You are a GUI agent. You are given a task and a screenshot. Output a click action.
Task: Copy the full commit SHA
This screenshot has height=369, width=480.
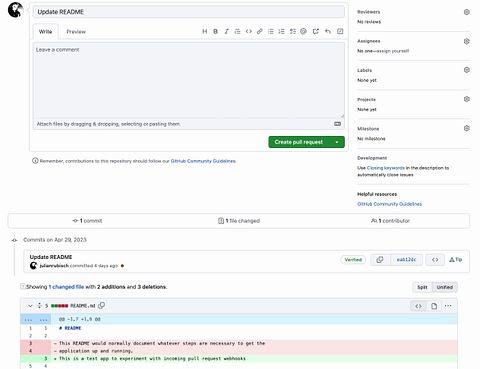(x=380, y=260)
